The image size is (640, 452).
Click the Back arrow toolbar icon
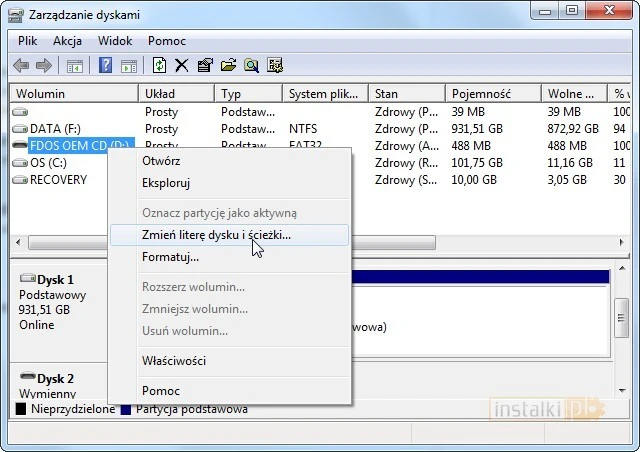click(21, 65)
